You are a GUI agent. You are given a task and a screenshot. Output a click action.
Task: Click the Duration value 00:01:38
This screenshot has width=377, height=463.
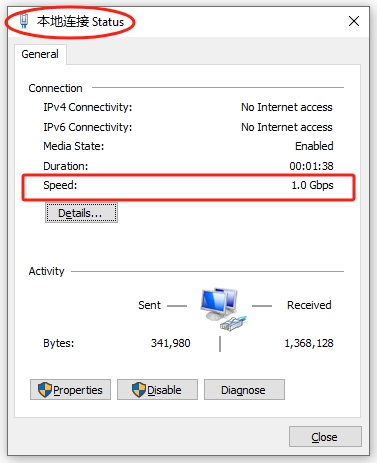tap(311, 166)
